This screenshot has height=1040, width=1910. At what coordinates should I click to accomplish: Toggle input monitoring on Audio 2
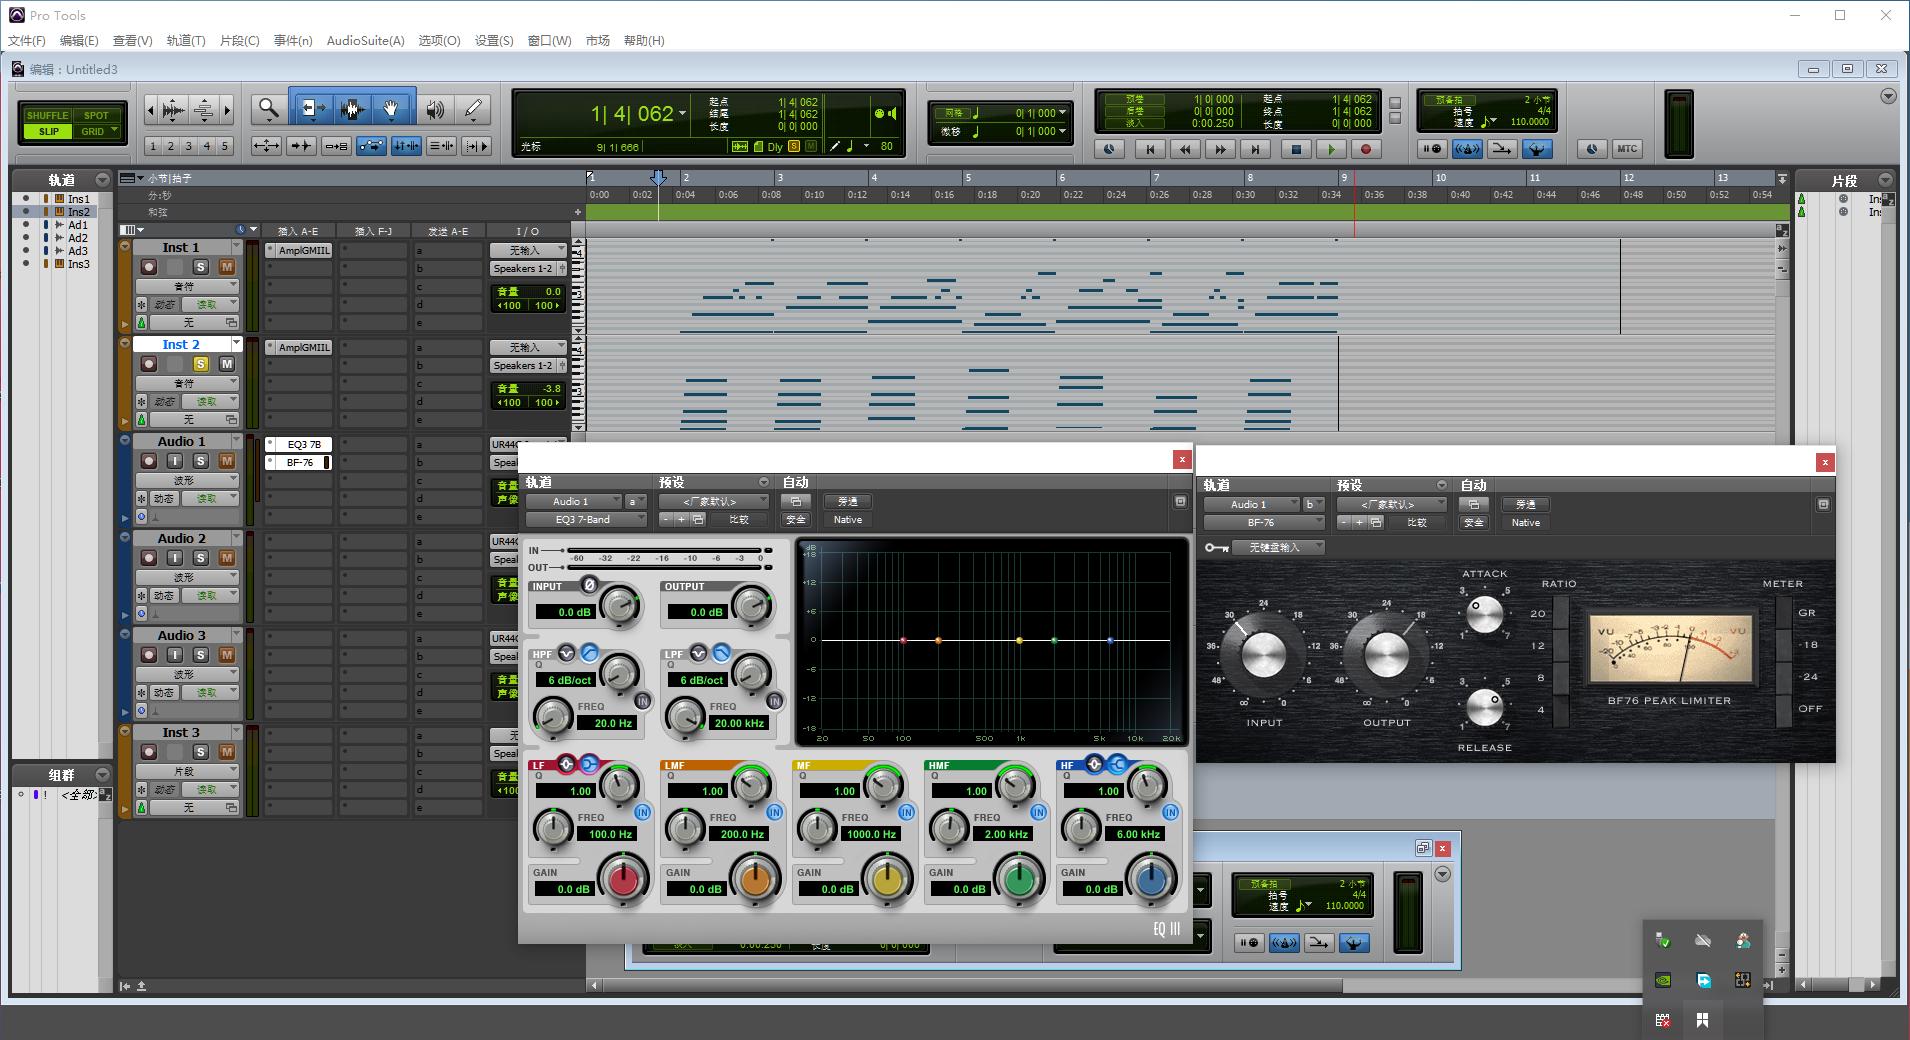click(175, 558)
